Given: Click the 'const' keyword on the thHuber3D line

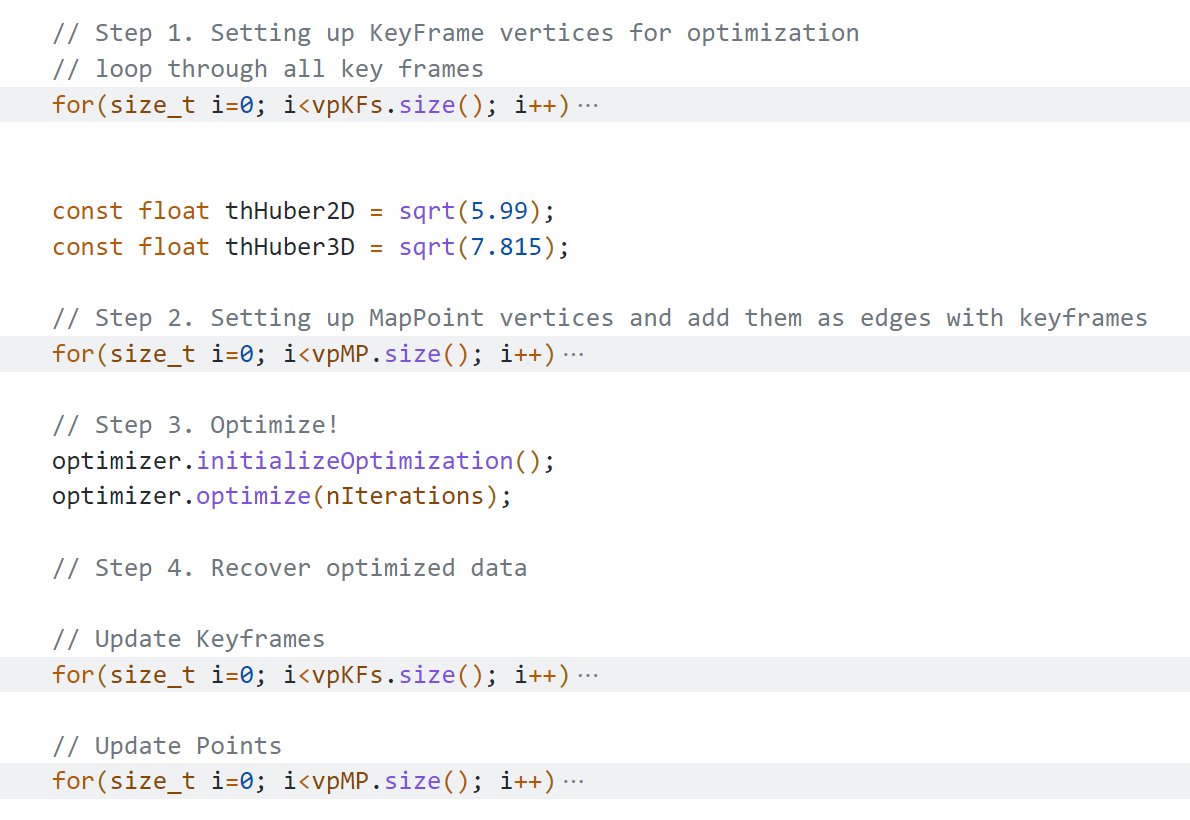Looking at the screenshot, I should coord(87,247).
